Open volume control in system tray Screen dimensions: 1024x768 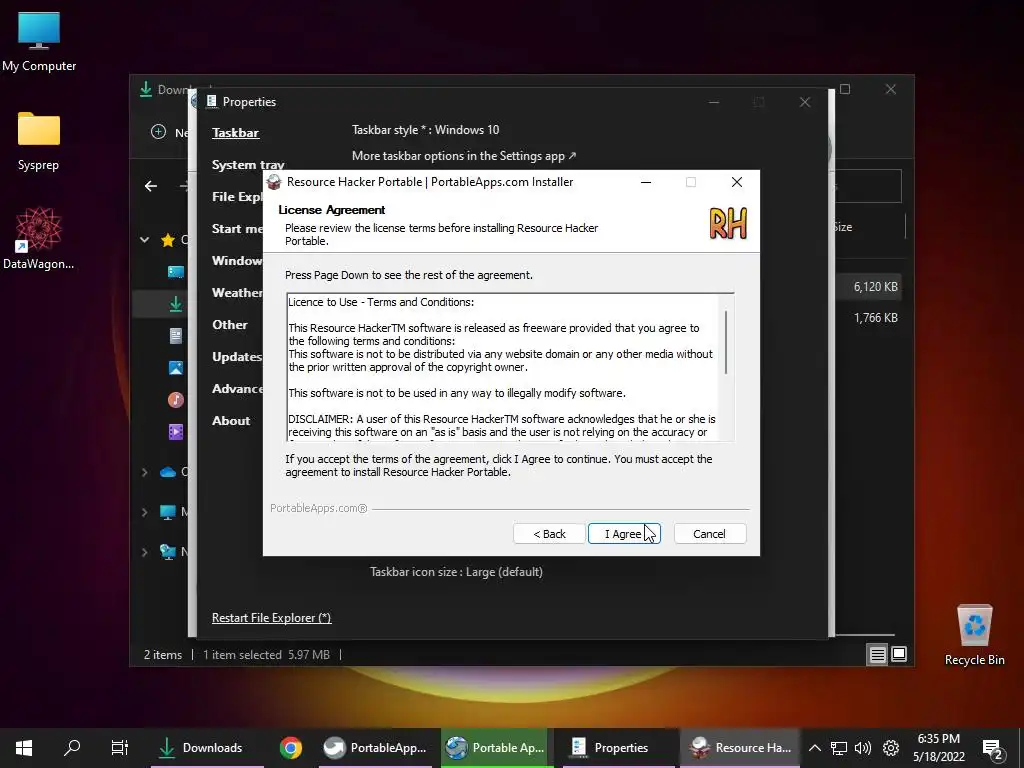tap(863, 748)
